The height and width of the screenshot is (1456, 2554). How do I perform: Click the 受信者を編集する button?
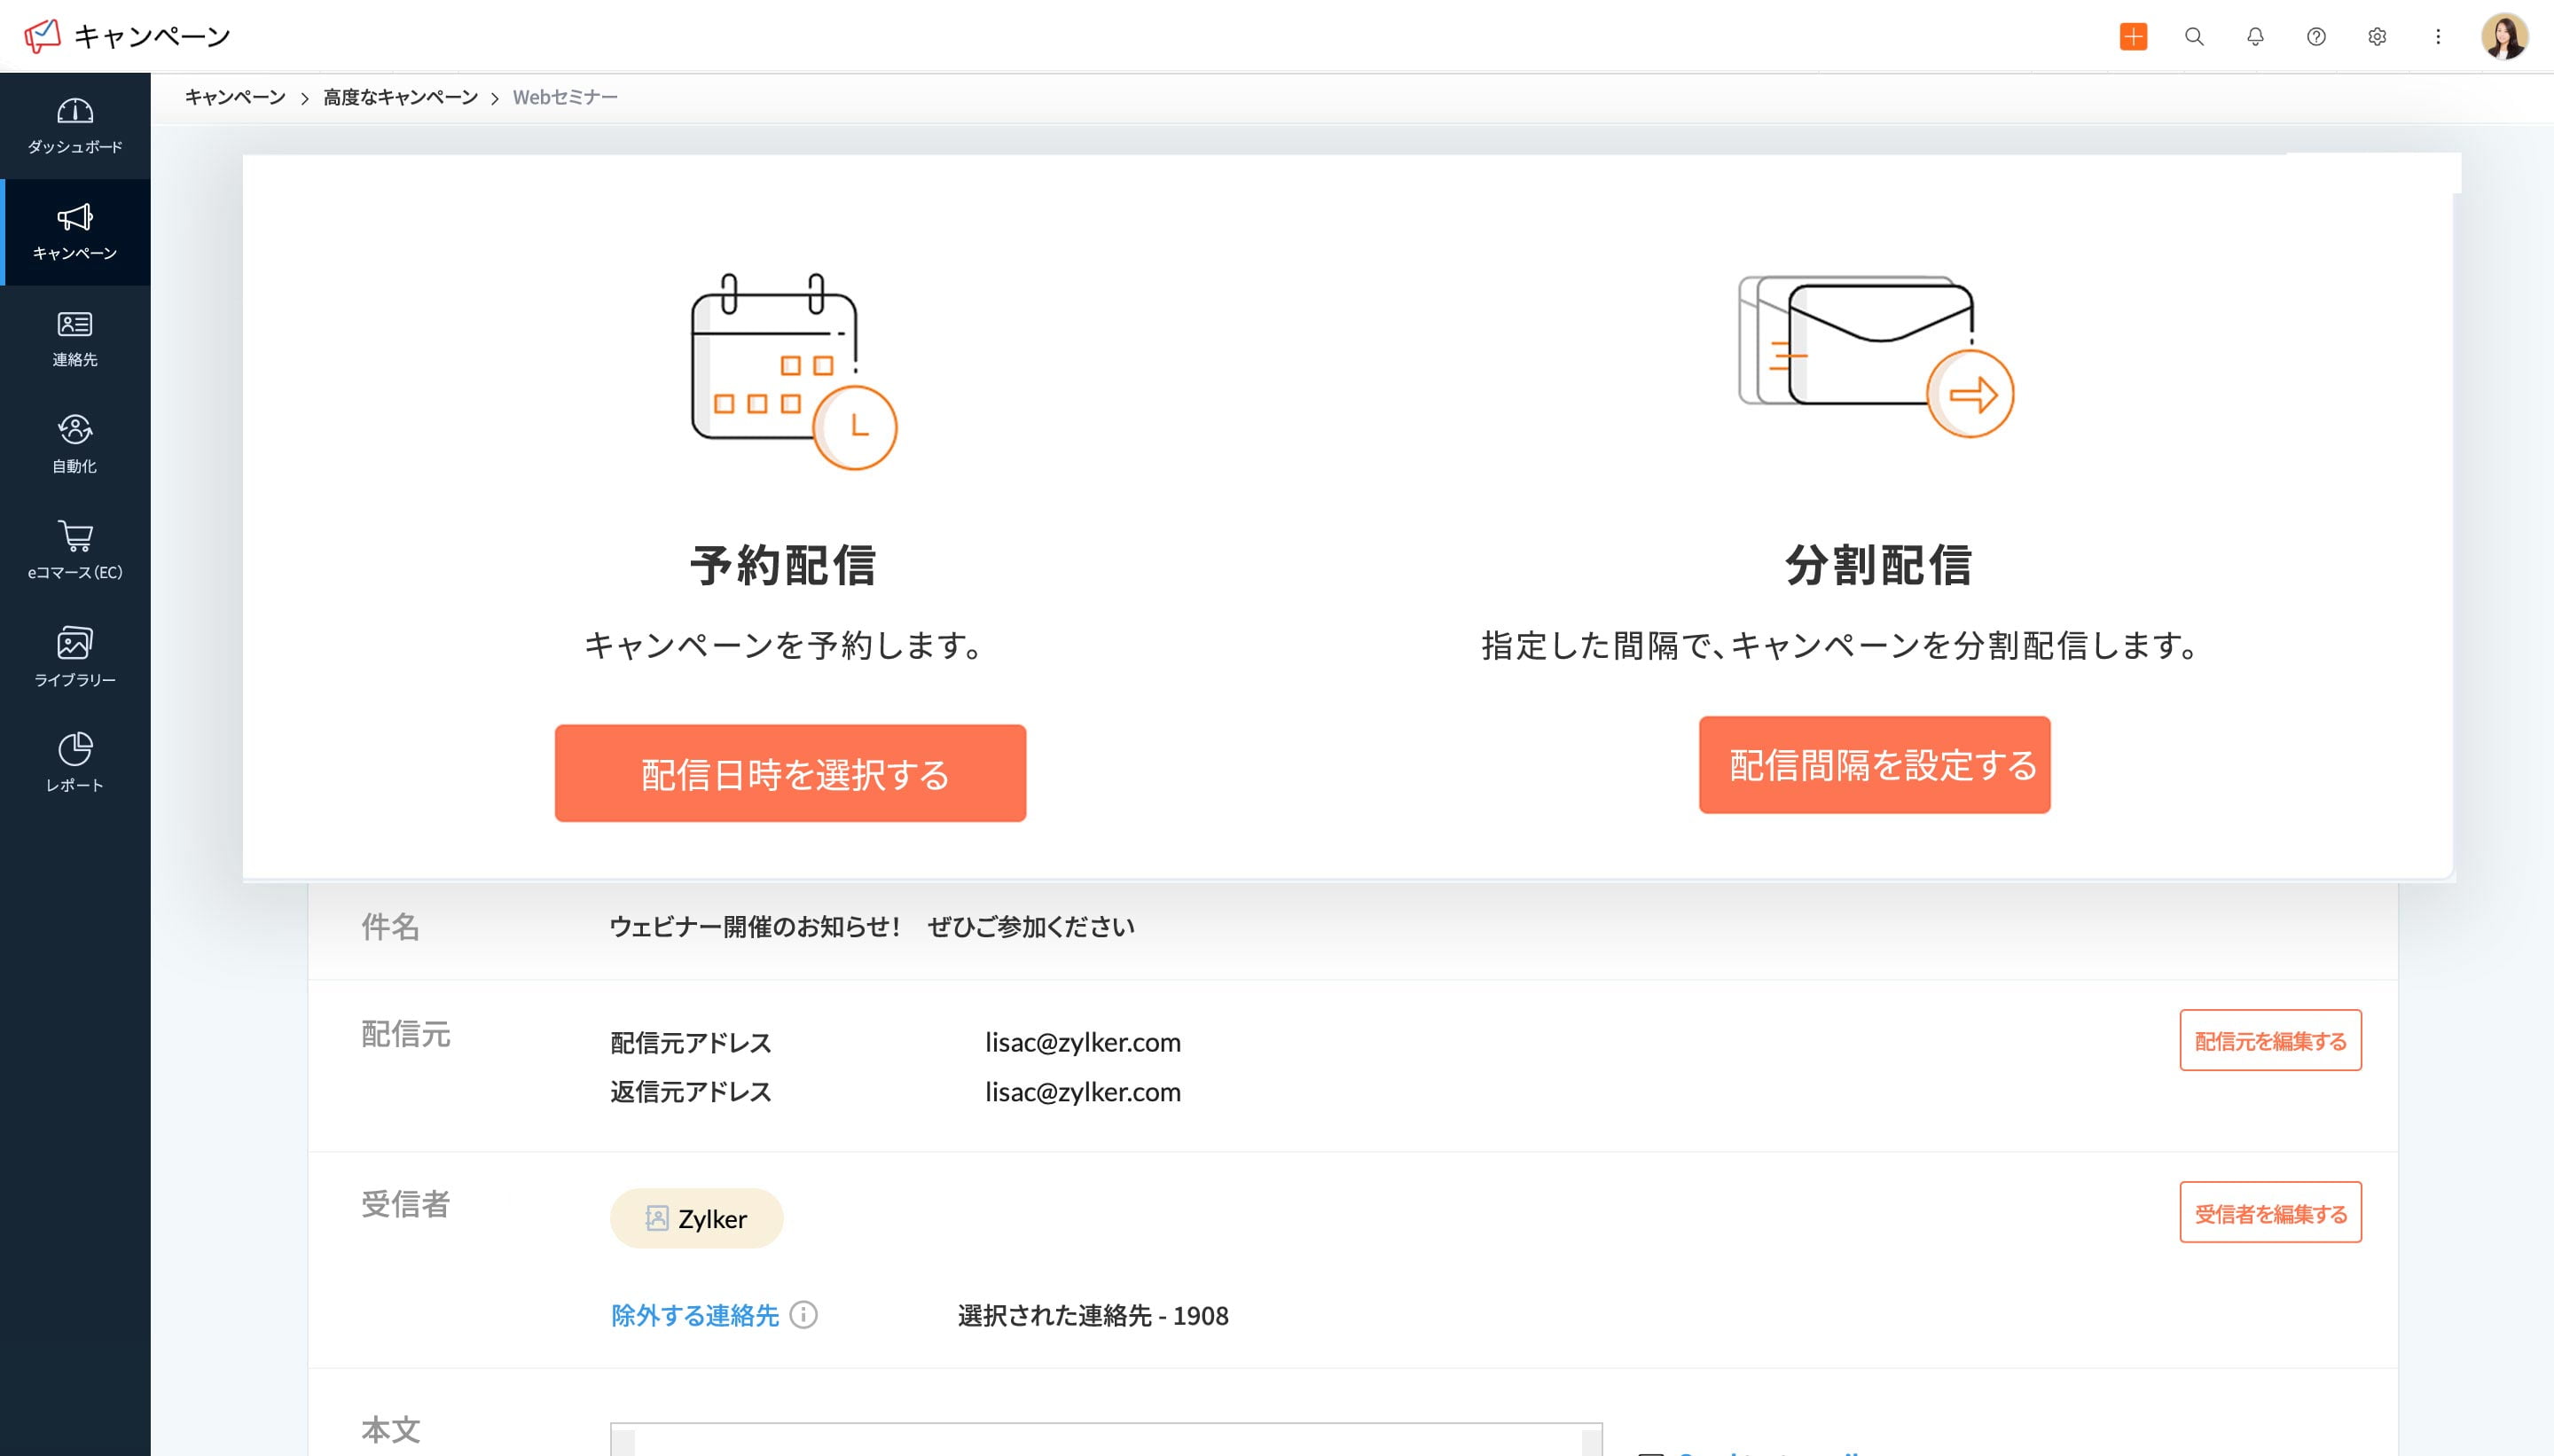tap(2270, 1213)
